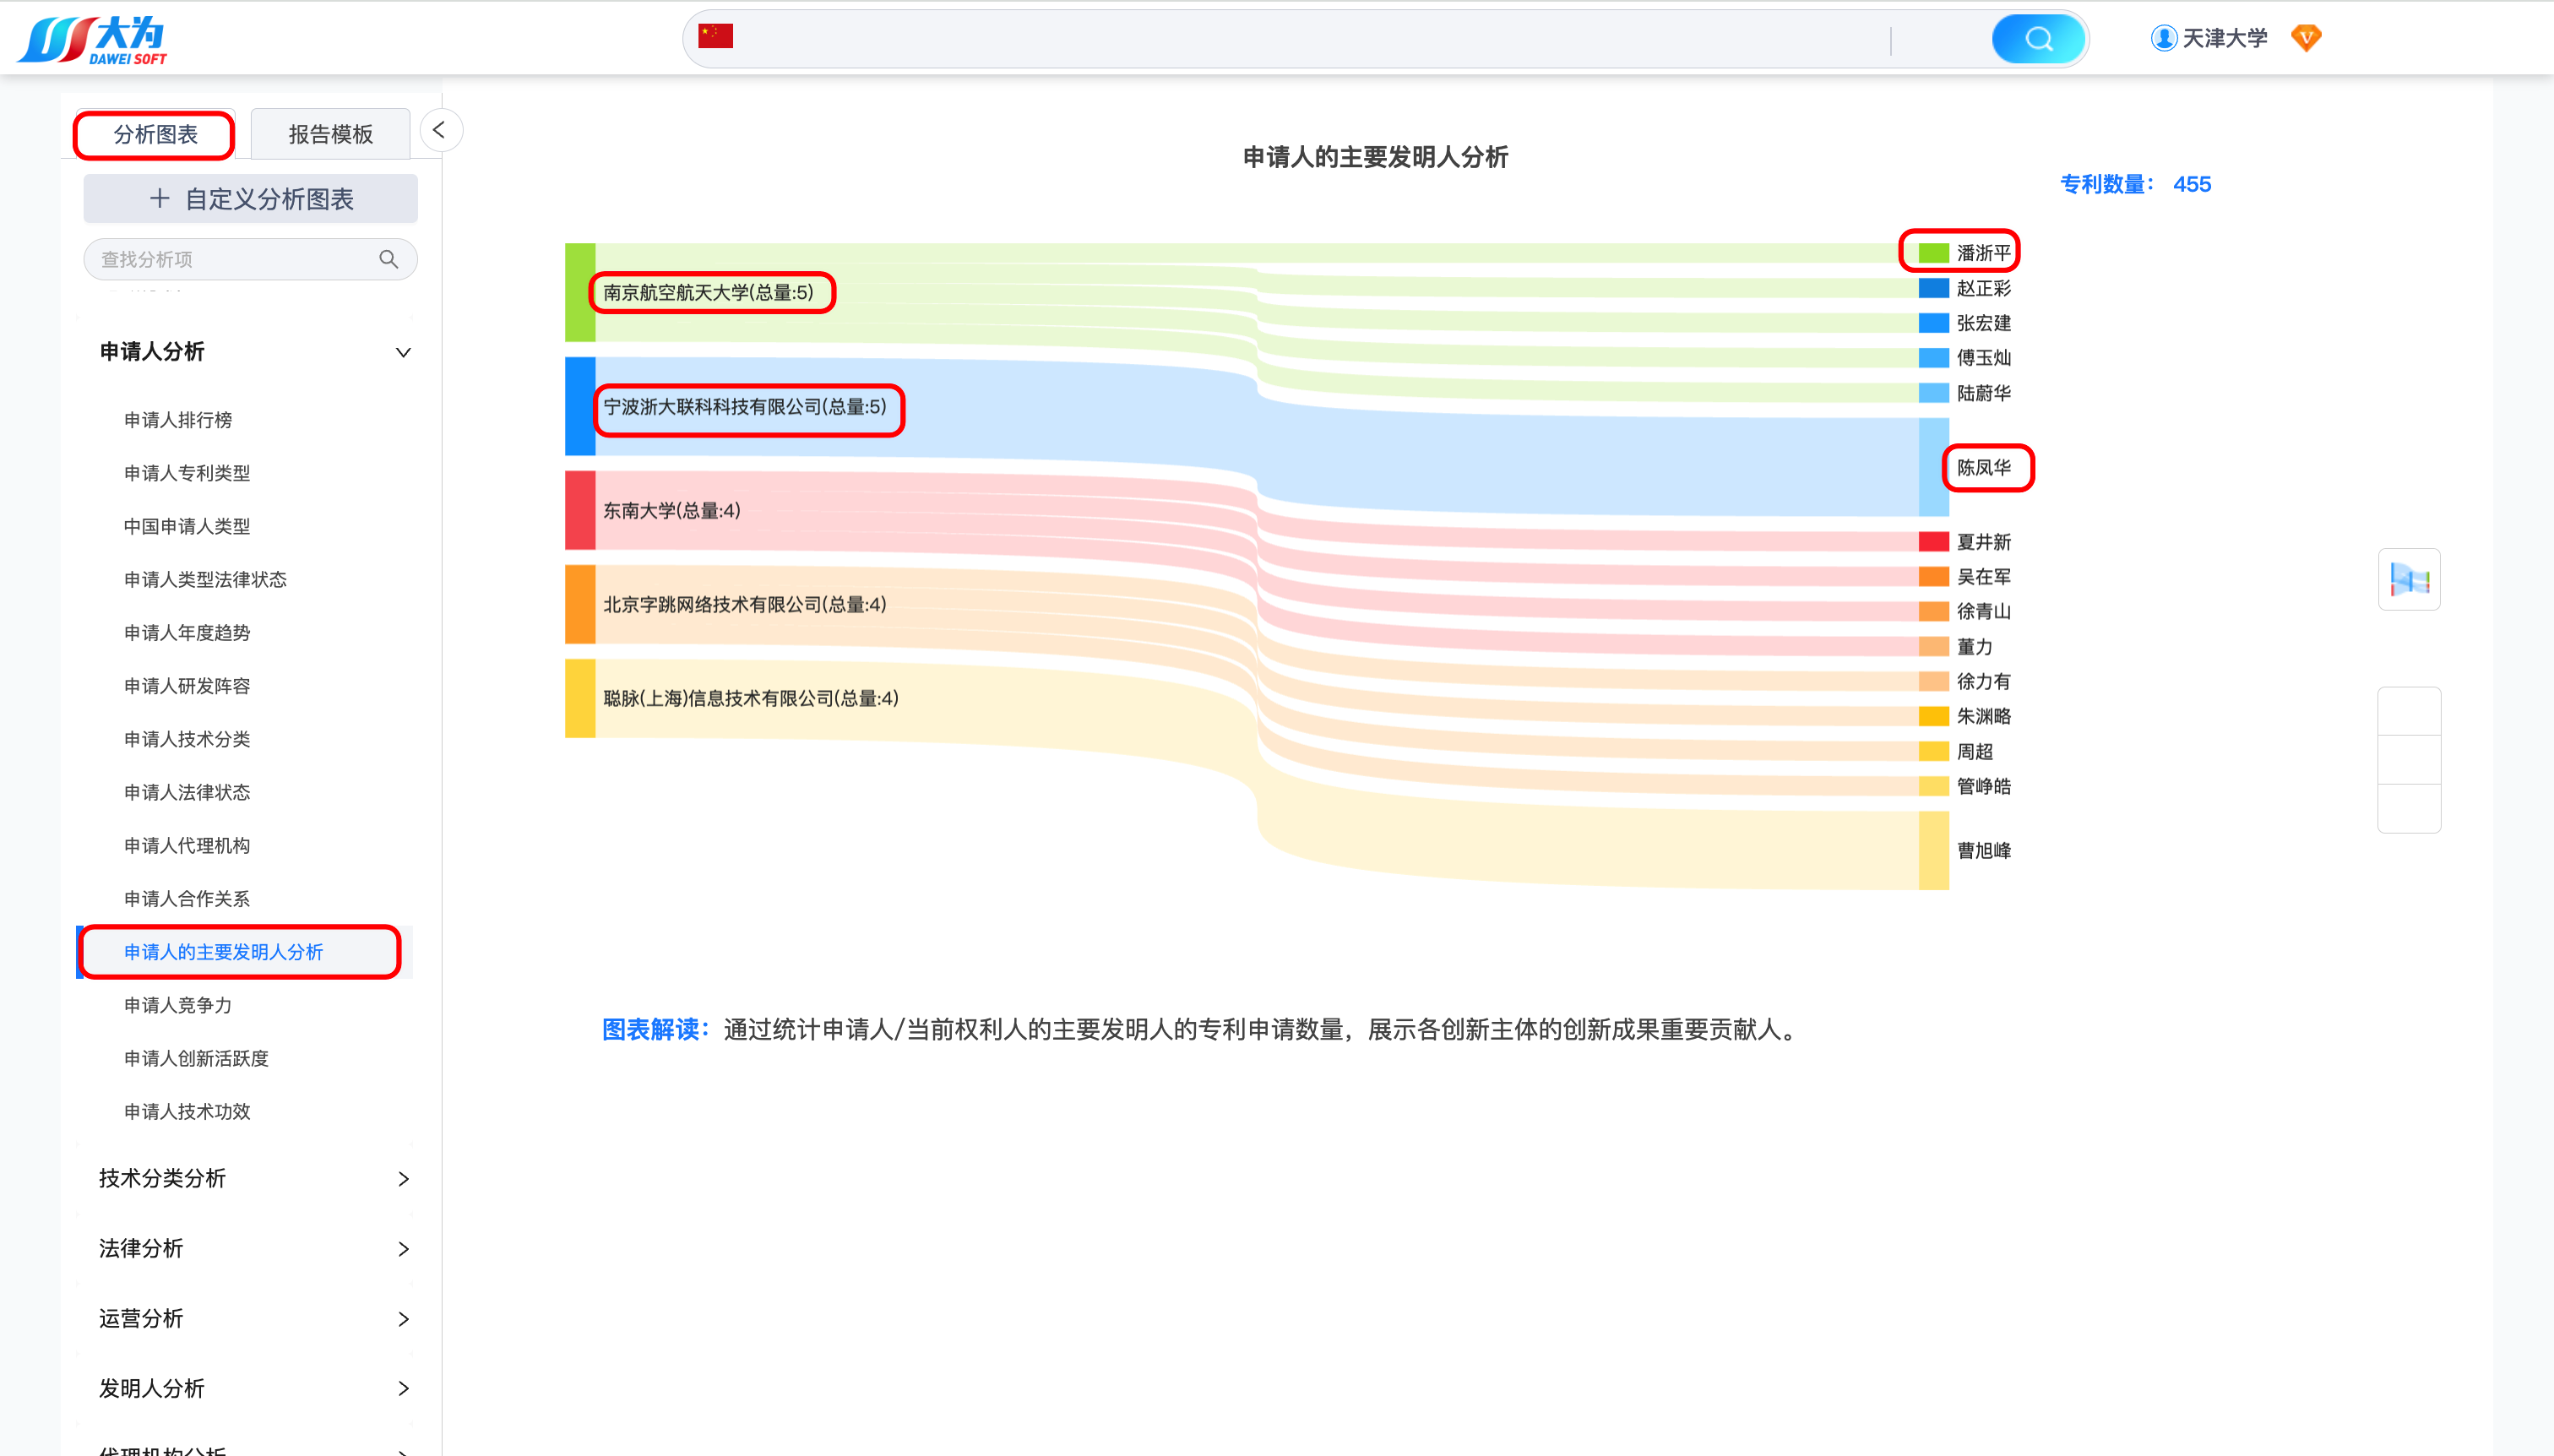The height and width of the screenshot is (1456, 2554).
Task: Select the 分析图表 tab
Action: point(155,134)
